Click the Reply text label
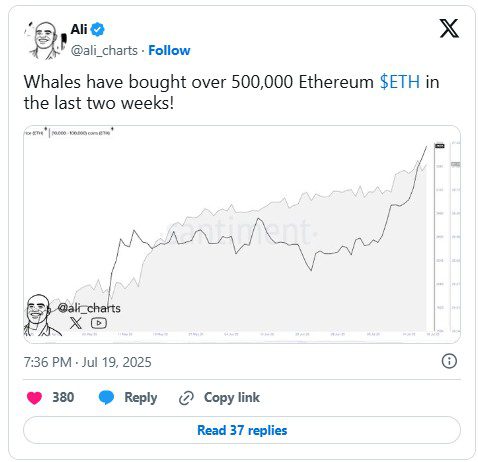The height and width of the screenshot is (462, 478). tap(141, 398)
